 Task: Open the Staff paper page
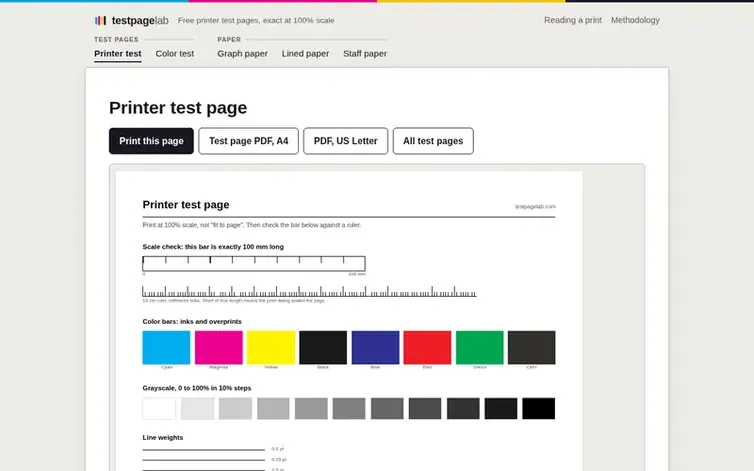coord(365,53)
